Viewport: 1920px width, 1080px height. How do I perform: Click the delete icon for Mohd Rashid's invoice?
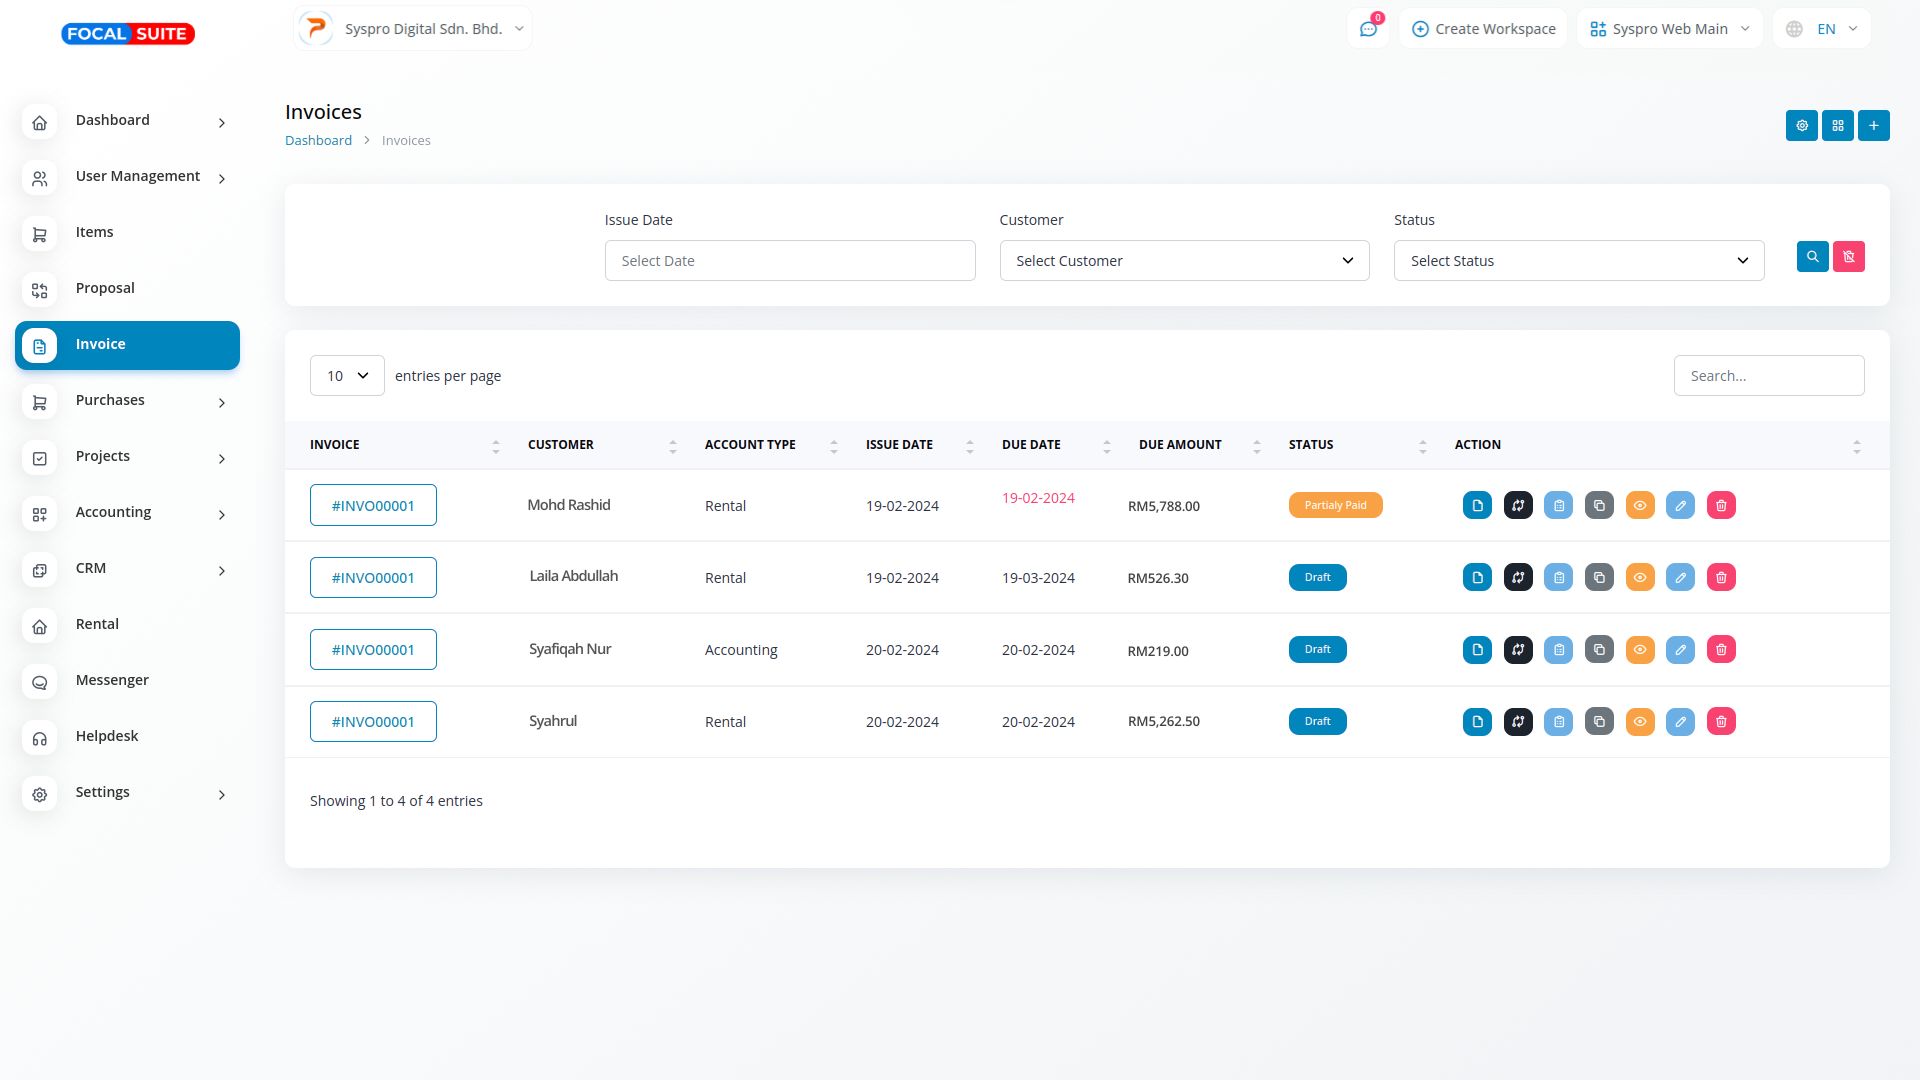point(1721,506)
